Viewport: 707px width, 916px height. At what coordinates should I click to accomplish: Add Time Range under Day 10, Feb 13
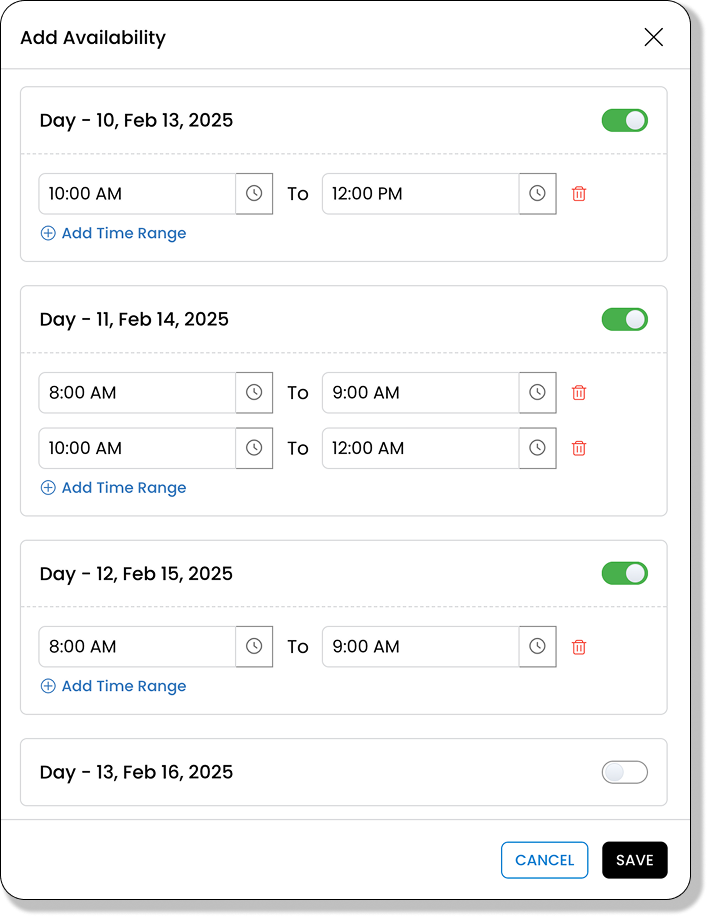114,233
